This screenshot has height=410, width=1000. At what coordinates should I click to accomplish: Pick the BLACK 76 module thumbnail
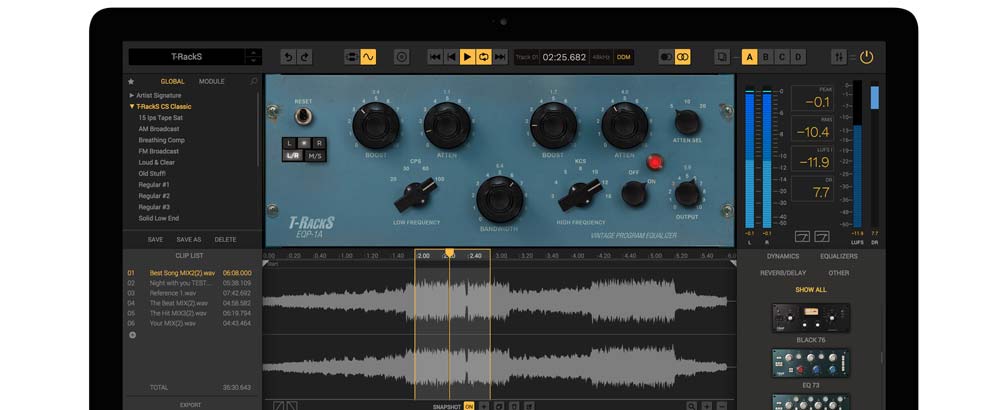point(811,318)
